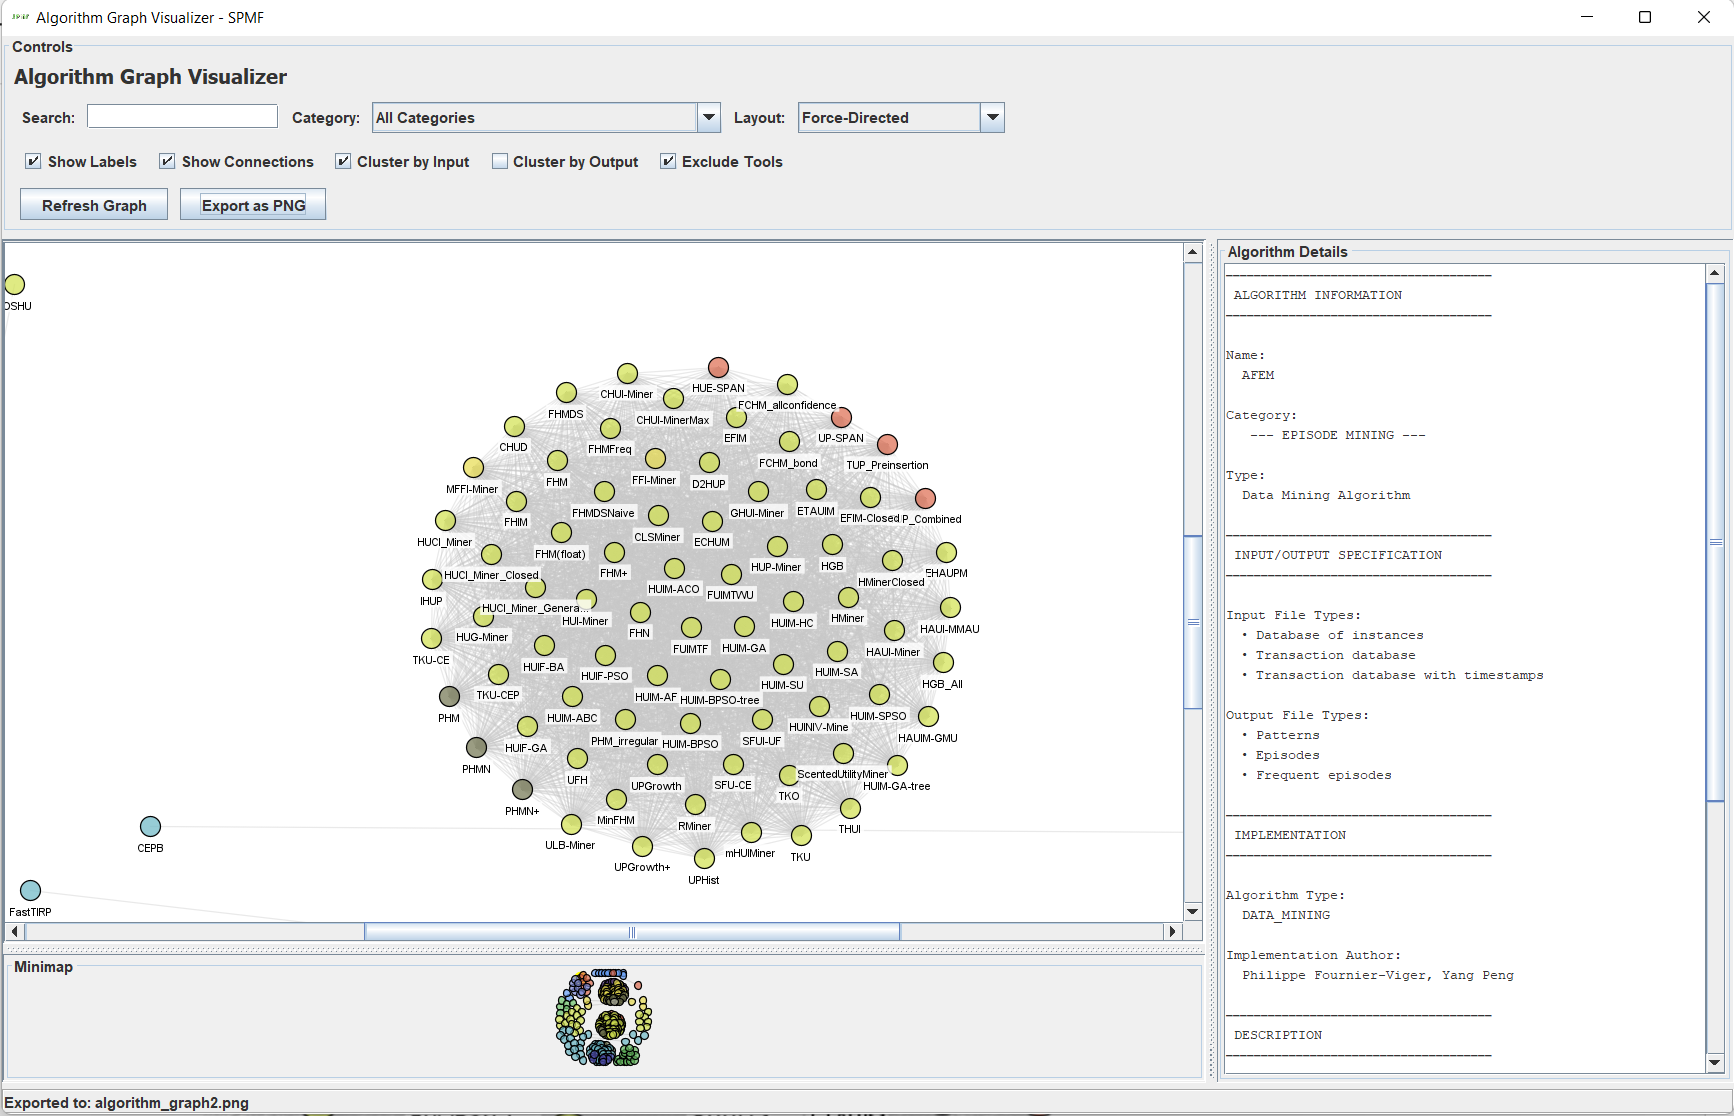Open the Category dropdown
The image size is (1734, 1116).
(x=708, y=118)
